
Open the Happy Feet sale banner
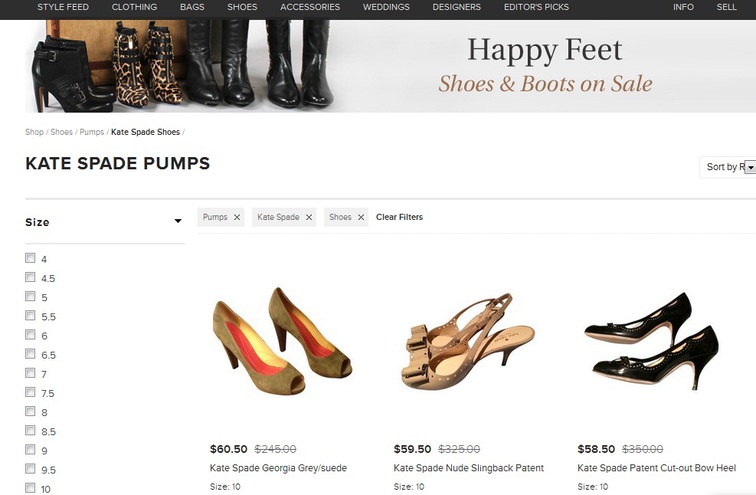(391, 66)
